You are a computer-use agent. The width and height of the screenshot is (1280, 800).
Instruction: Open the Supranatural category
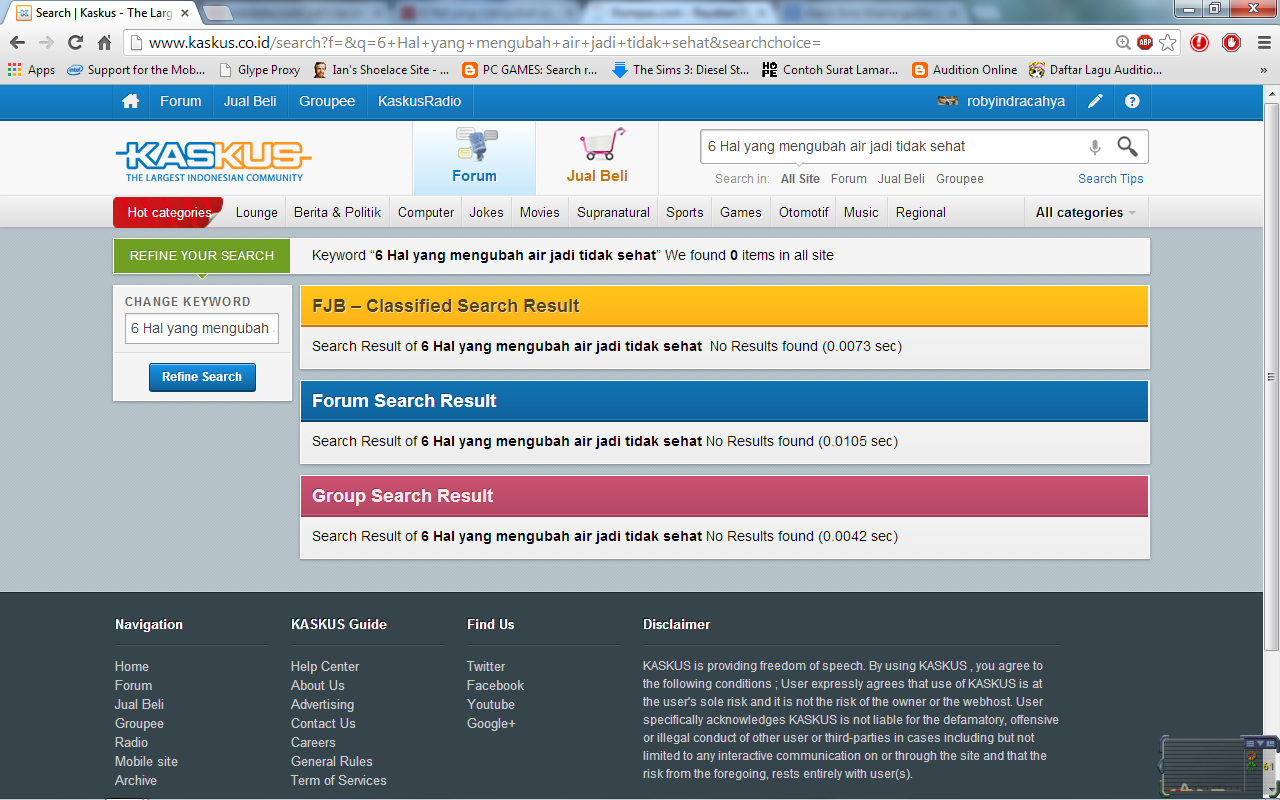coord(613,212)
